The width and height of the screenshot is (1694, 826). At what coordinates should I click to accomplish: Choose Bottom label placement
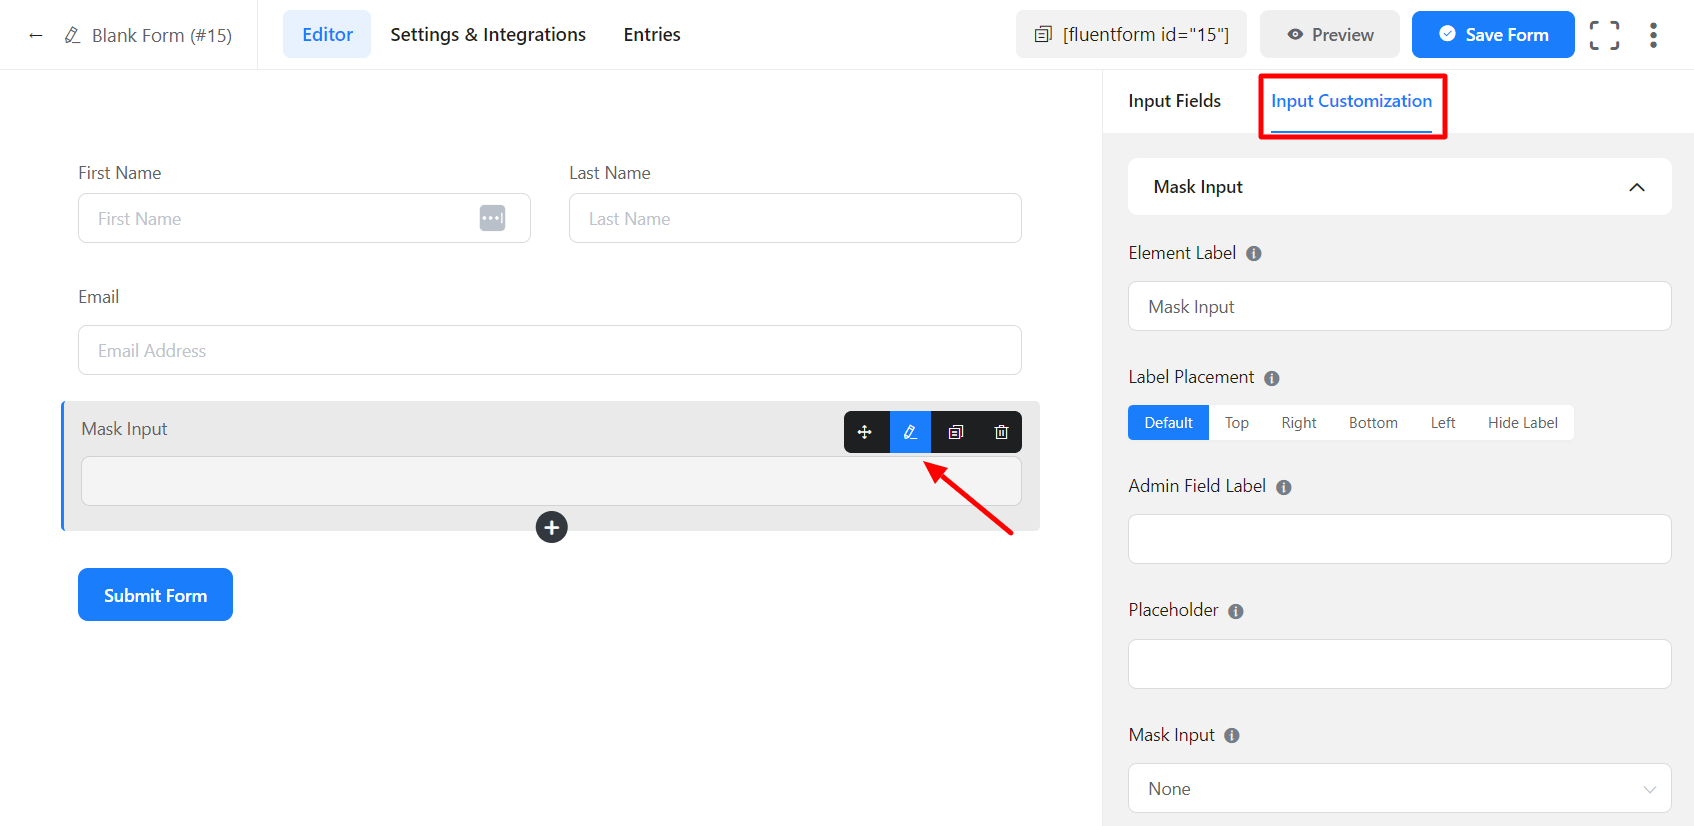point(1372,423)
